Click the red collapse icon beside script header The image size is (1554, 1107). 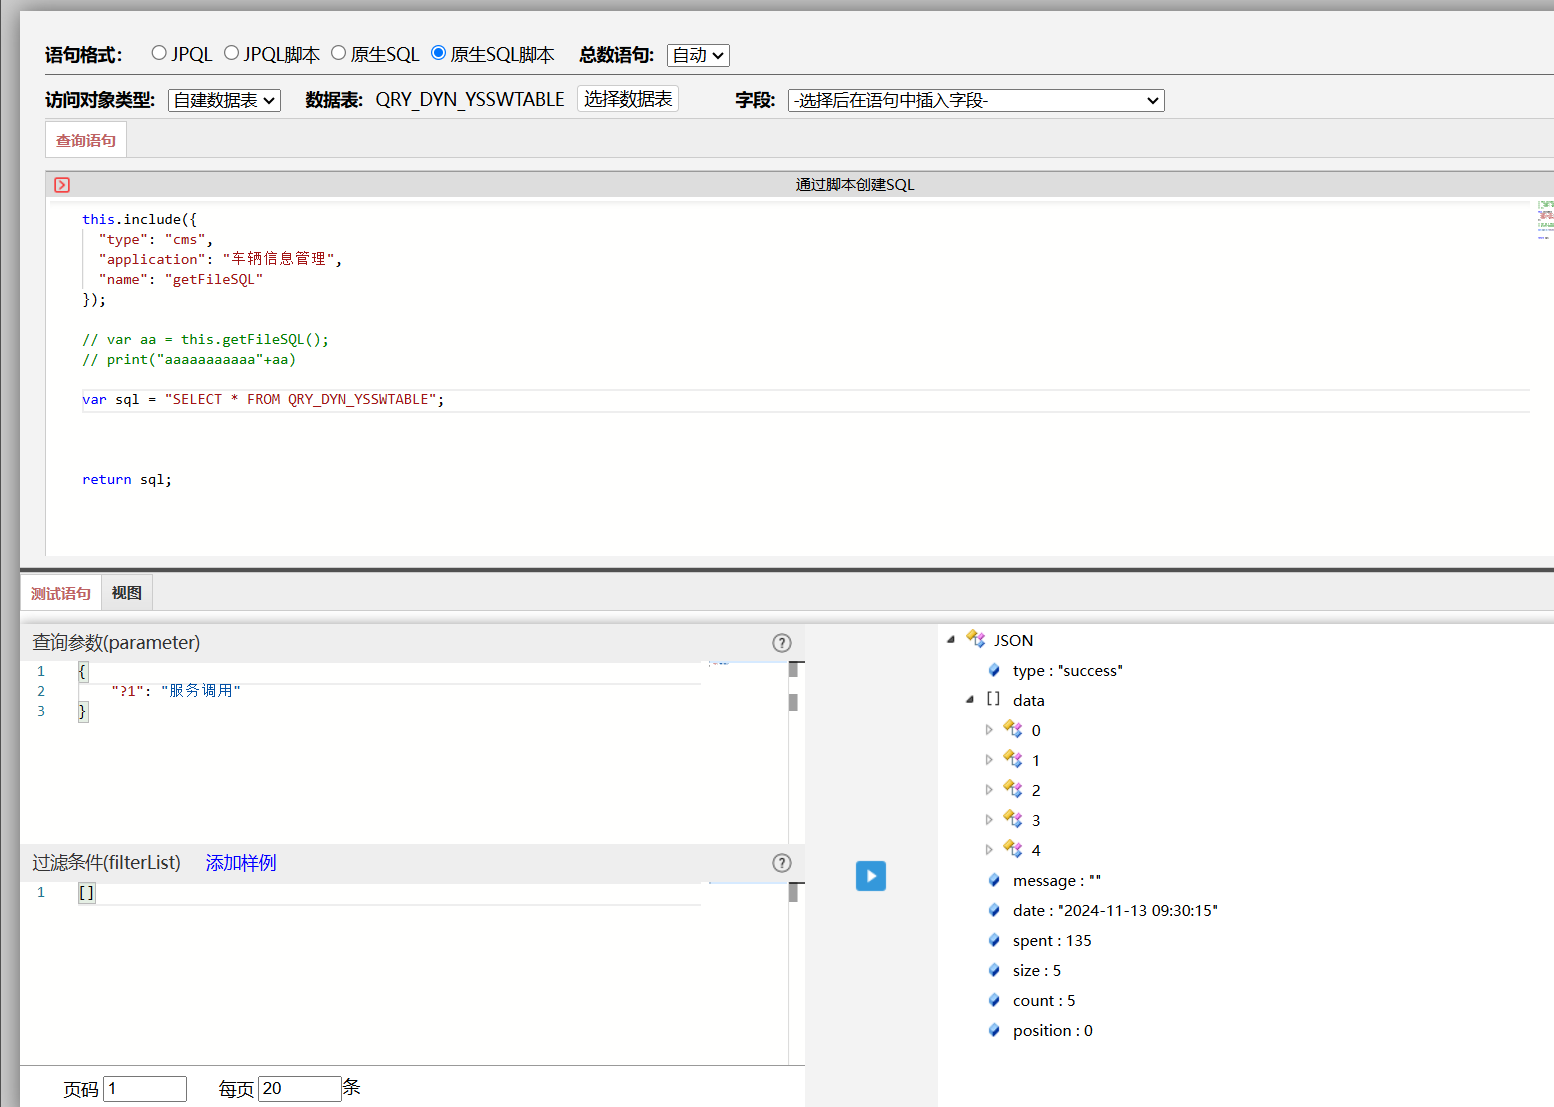tap(62, 185)
